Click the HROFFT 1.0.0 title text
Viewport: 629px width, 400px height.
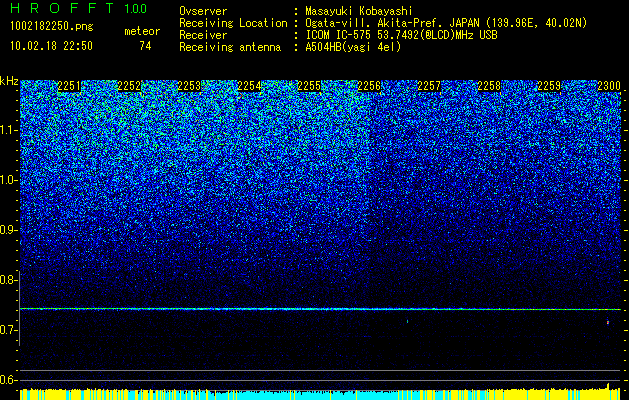click(79, 8)
